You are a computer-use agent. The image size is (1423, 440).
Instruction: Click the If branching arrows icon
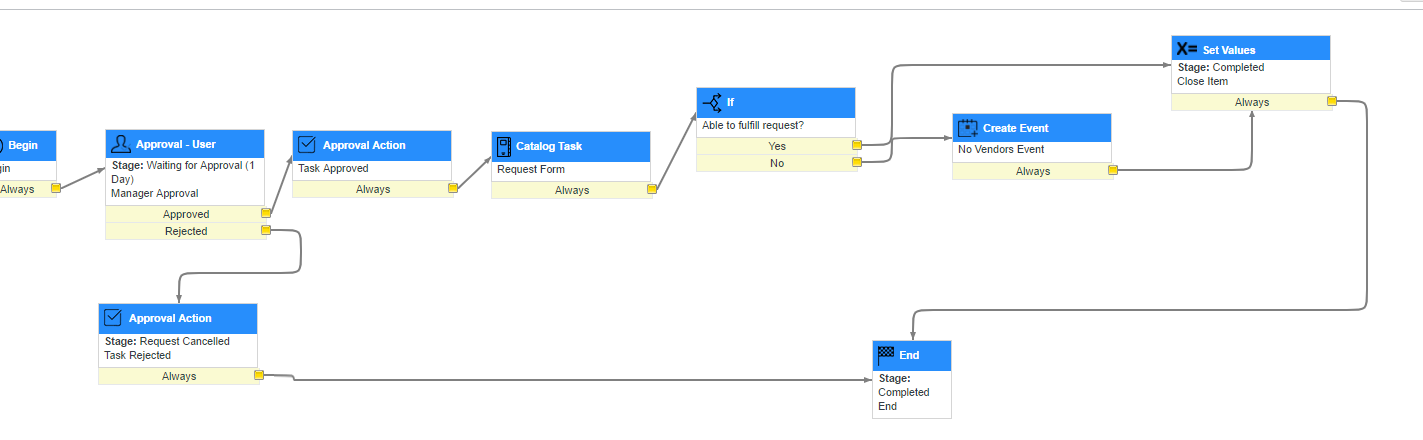712,102
